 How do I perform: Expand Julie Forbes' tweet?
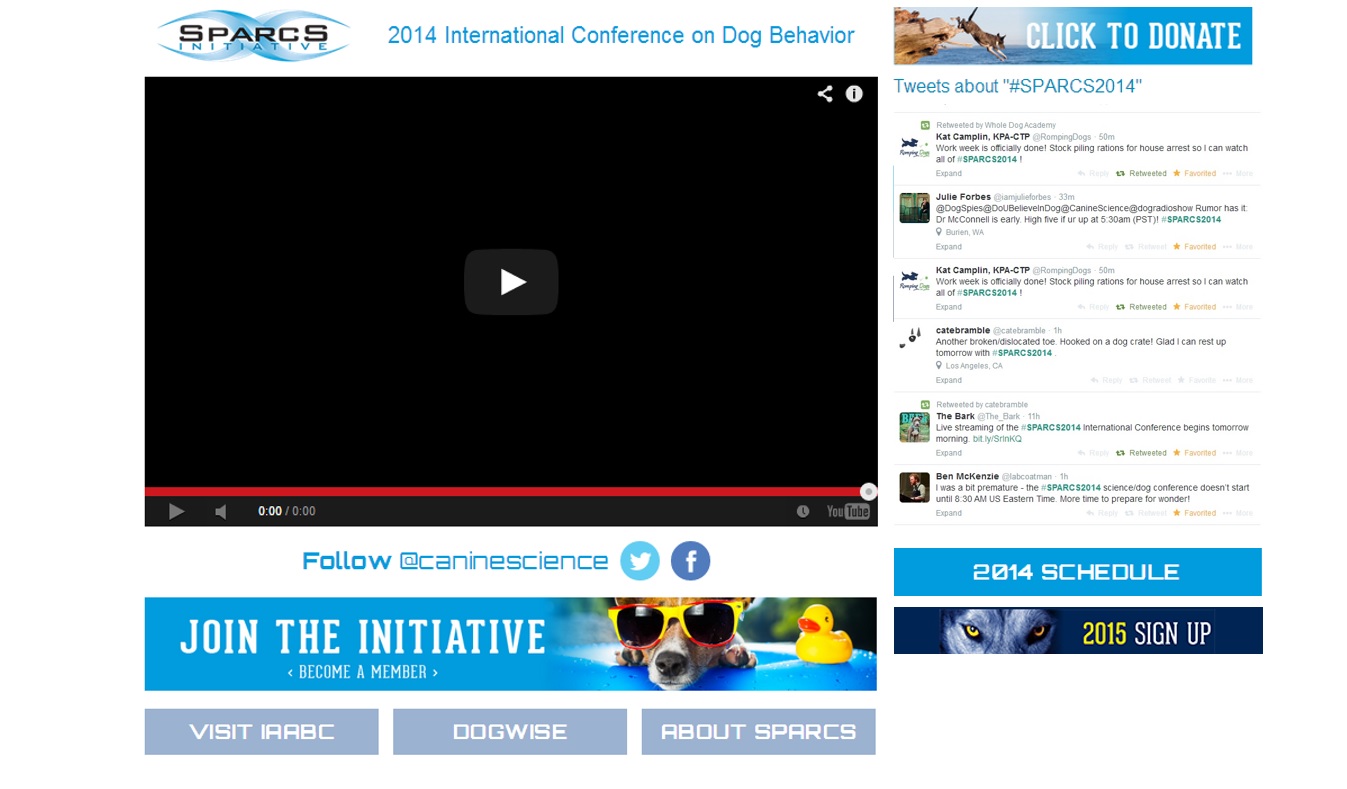coord(949,247)
